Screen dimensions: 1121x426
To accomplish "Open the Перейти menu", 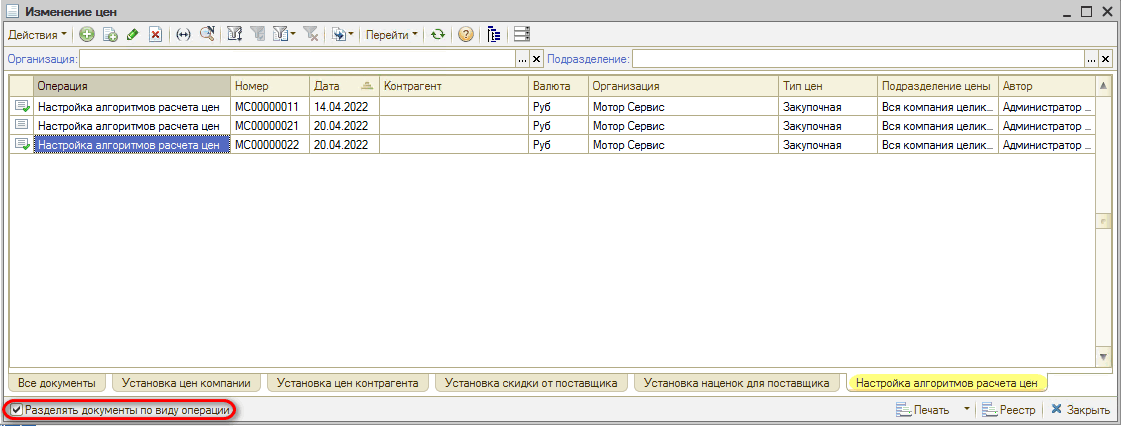I will click(392, 34).
